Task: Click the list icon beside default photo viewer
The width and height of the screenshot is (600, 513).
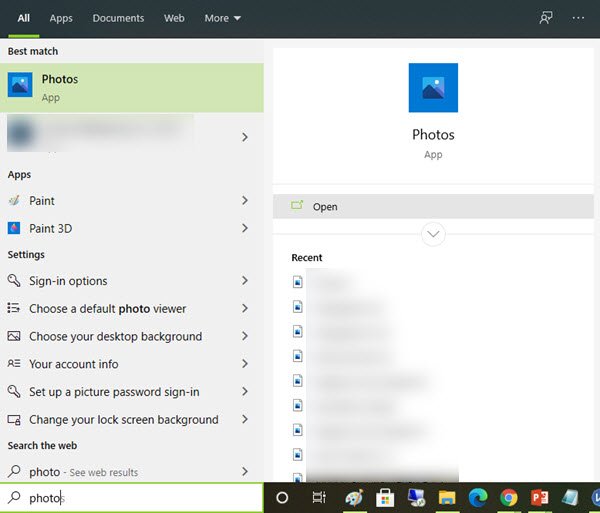Action: click(x=14, y=308)
